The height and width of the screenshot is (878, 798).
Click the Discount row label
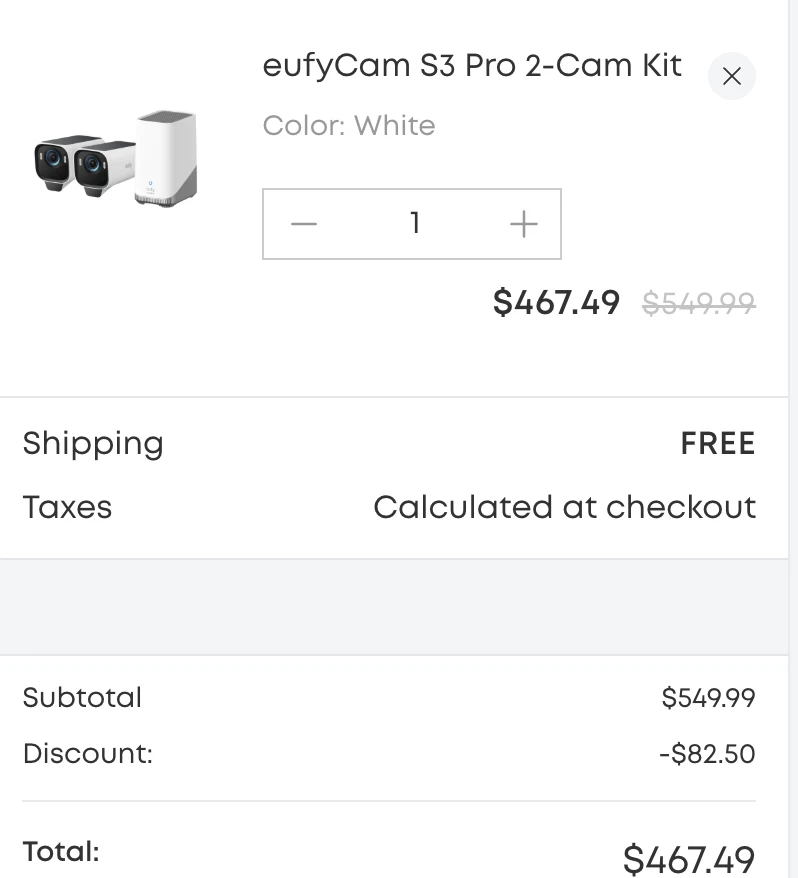pos(87,753)
